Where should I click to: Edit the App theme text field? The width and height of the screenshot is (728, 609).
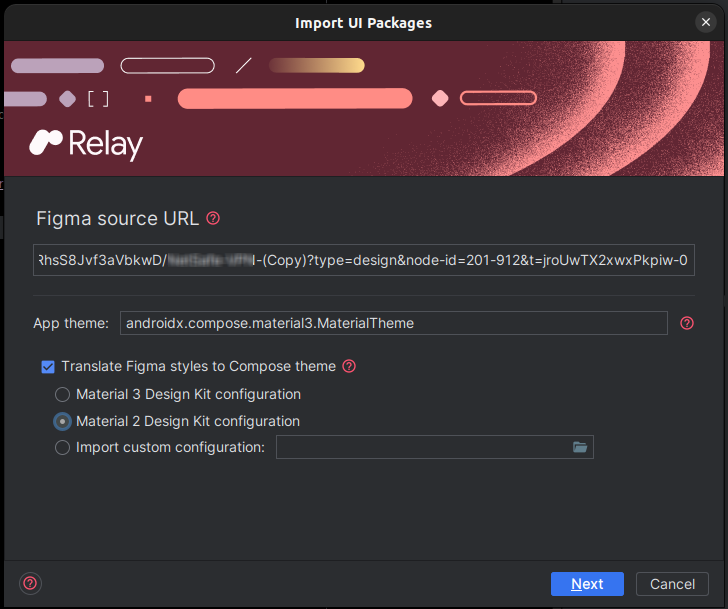pos(393,323)
